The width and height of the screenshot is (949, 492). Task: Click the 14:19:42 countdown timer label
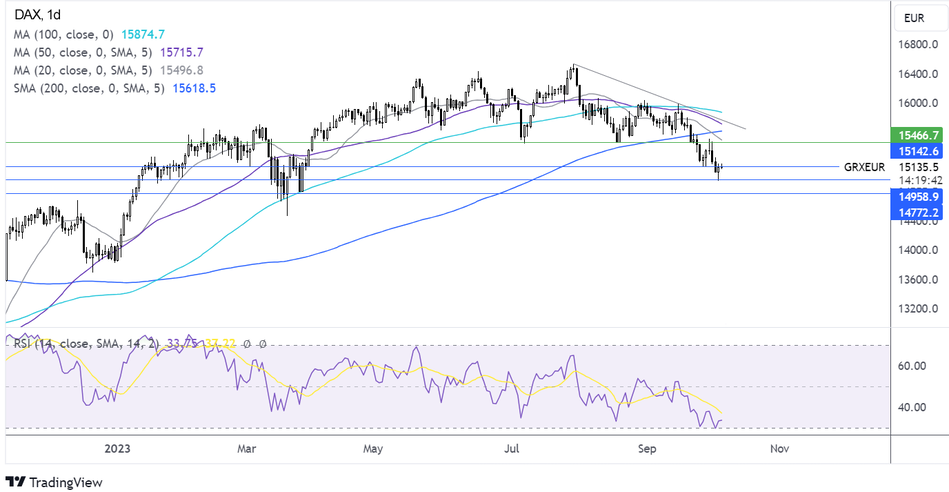click(x=918, y=181)
